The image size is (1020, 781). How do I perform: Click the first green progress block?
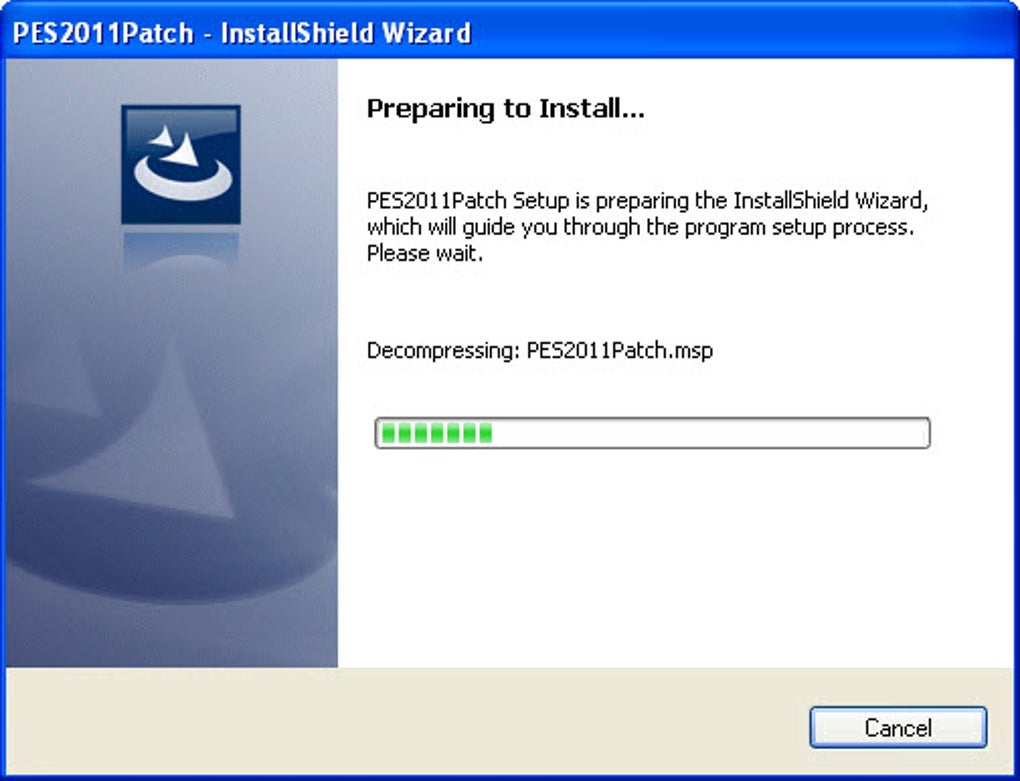point(388,433)
